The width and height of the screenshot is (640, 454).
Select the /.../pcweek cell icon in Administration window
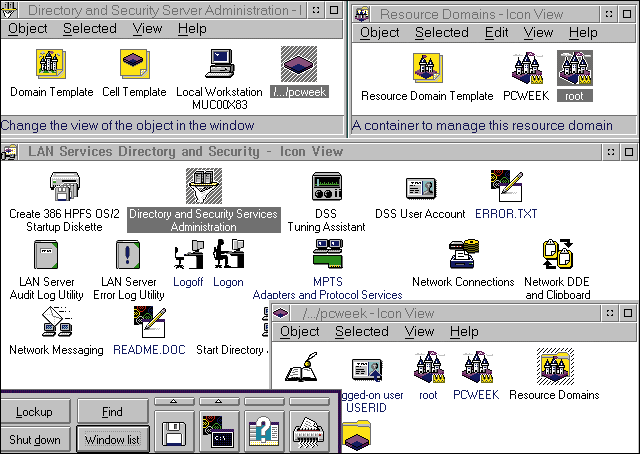pyautogui.click(x=299, y=64)
